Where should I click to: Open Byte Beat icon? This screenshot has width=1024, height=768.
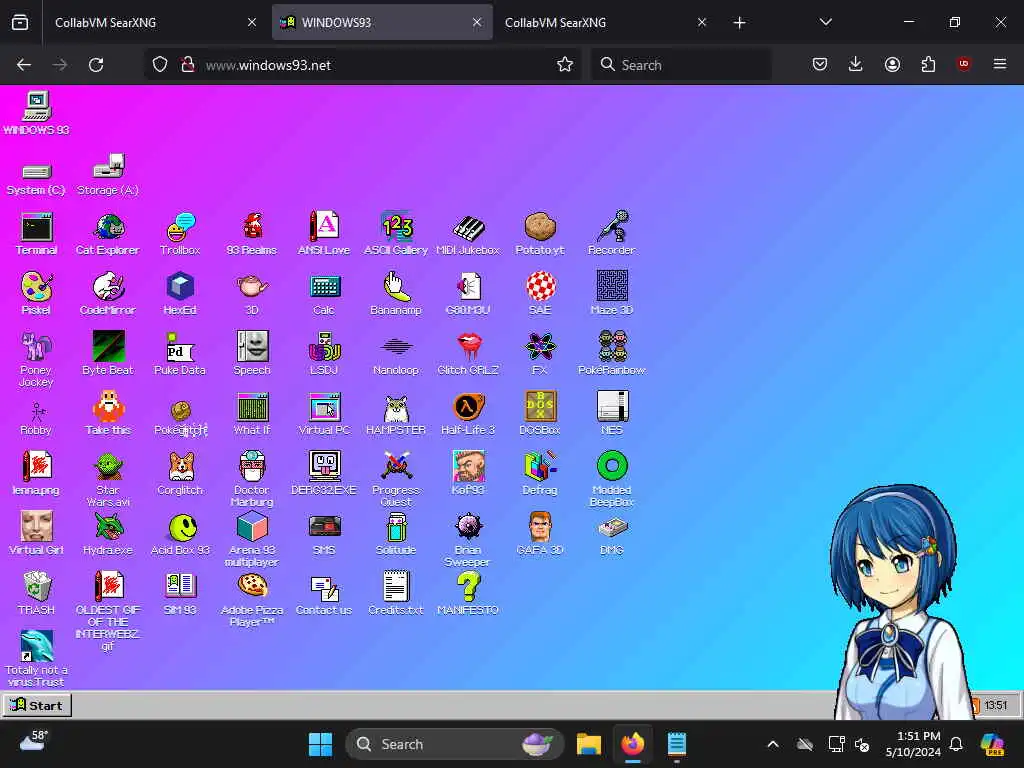(108, 353)
